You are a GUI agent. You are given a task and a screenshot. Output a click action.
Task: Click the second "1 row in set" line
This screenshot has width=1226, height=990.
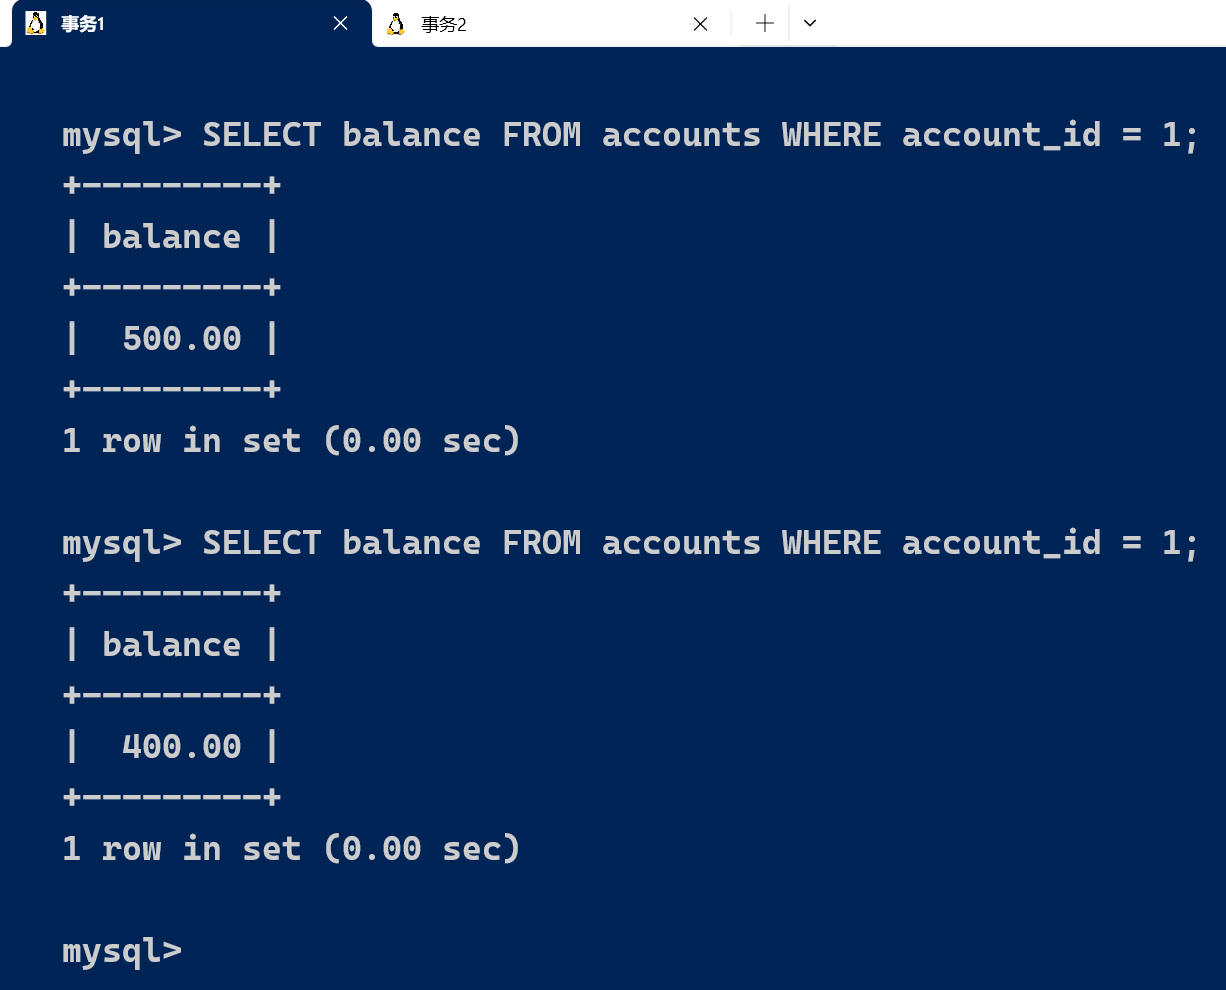(x=290, y=849)
